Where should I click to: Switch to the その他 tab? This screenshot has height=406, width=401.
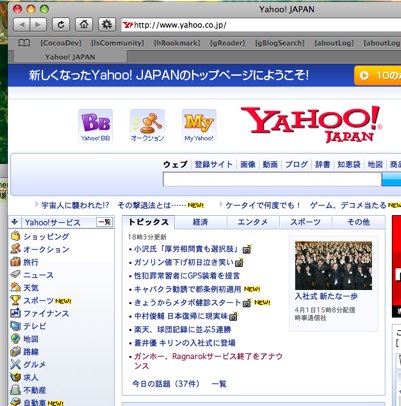click(359, 222)
